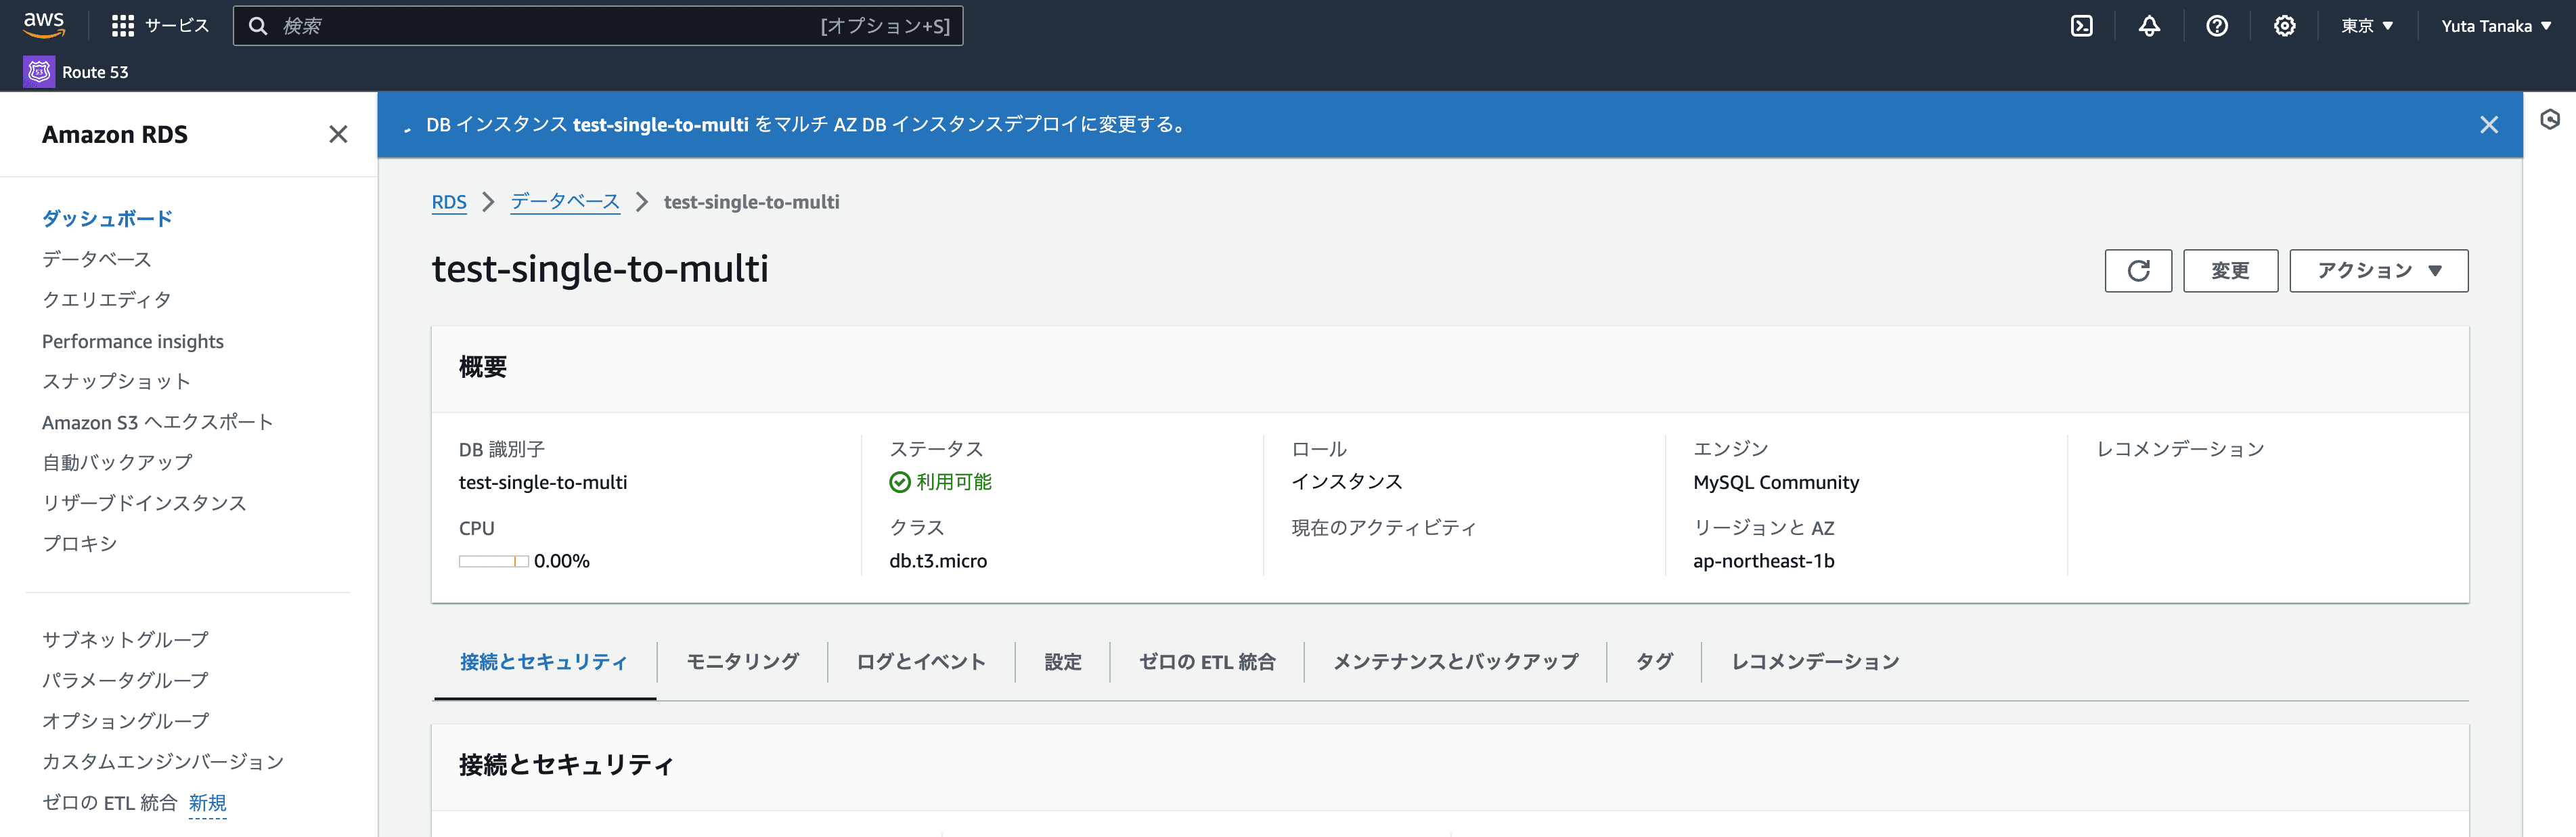
Task: Click the MySQL Community engine value
Action: tap(1776, 483)
